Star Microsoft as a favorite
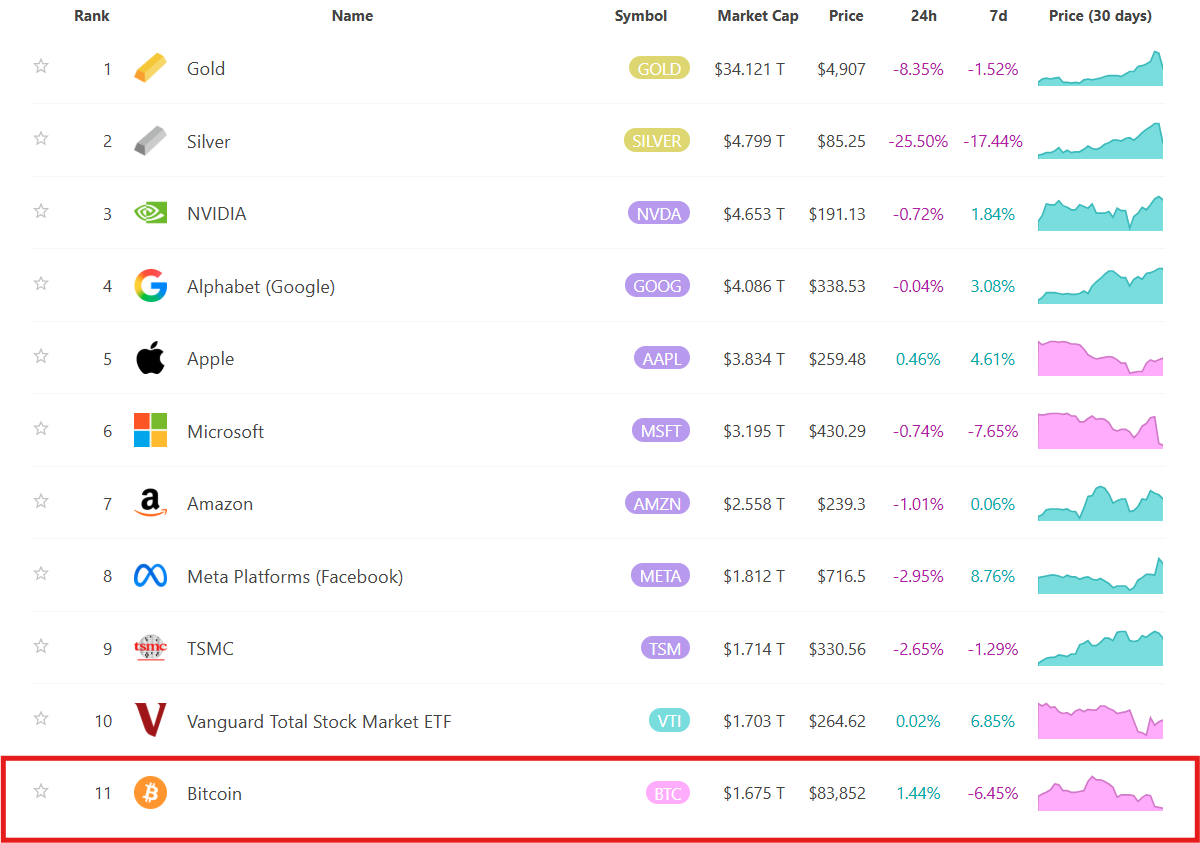 pos(41,428)
